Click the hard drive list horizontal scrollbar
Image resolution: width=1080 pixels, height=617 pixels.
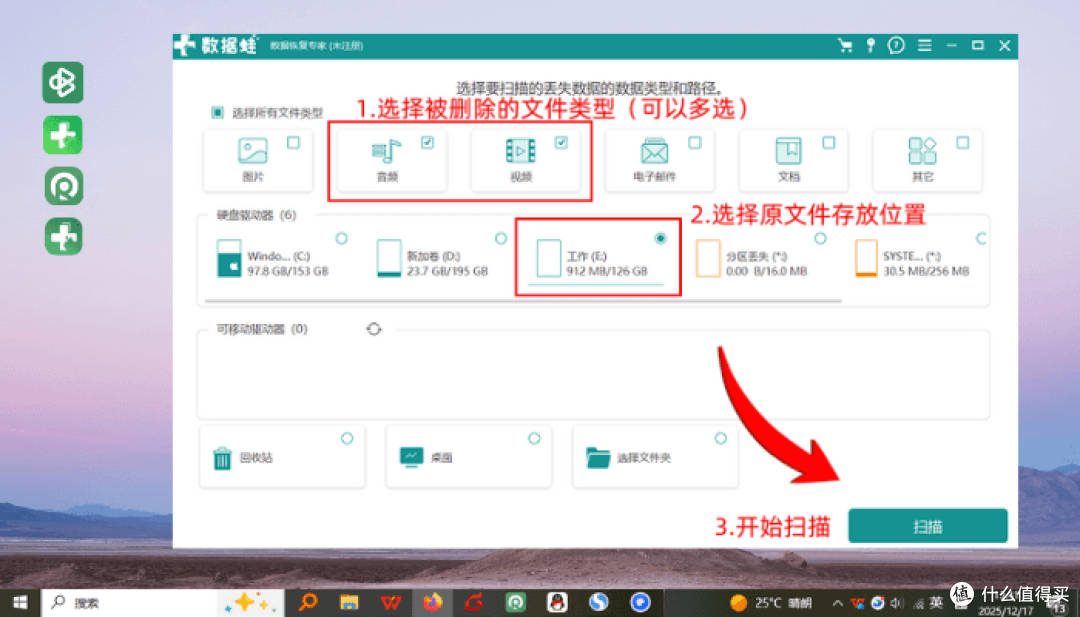pyautogui.click(x=523, y=301)
